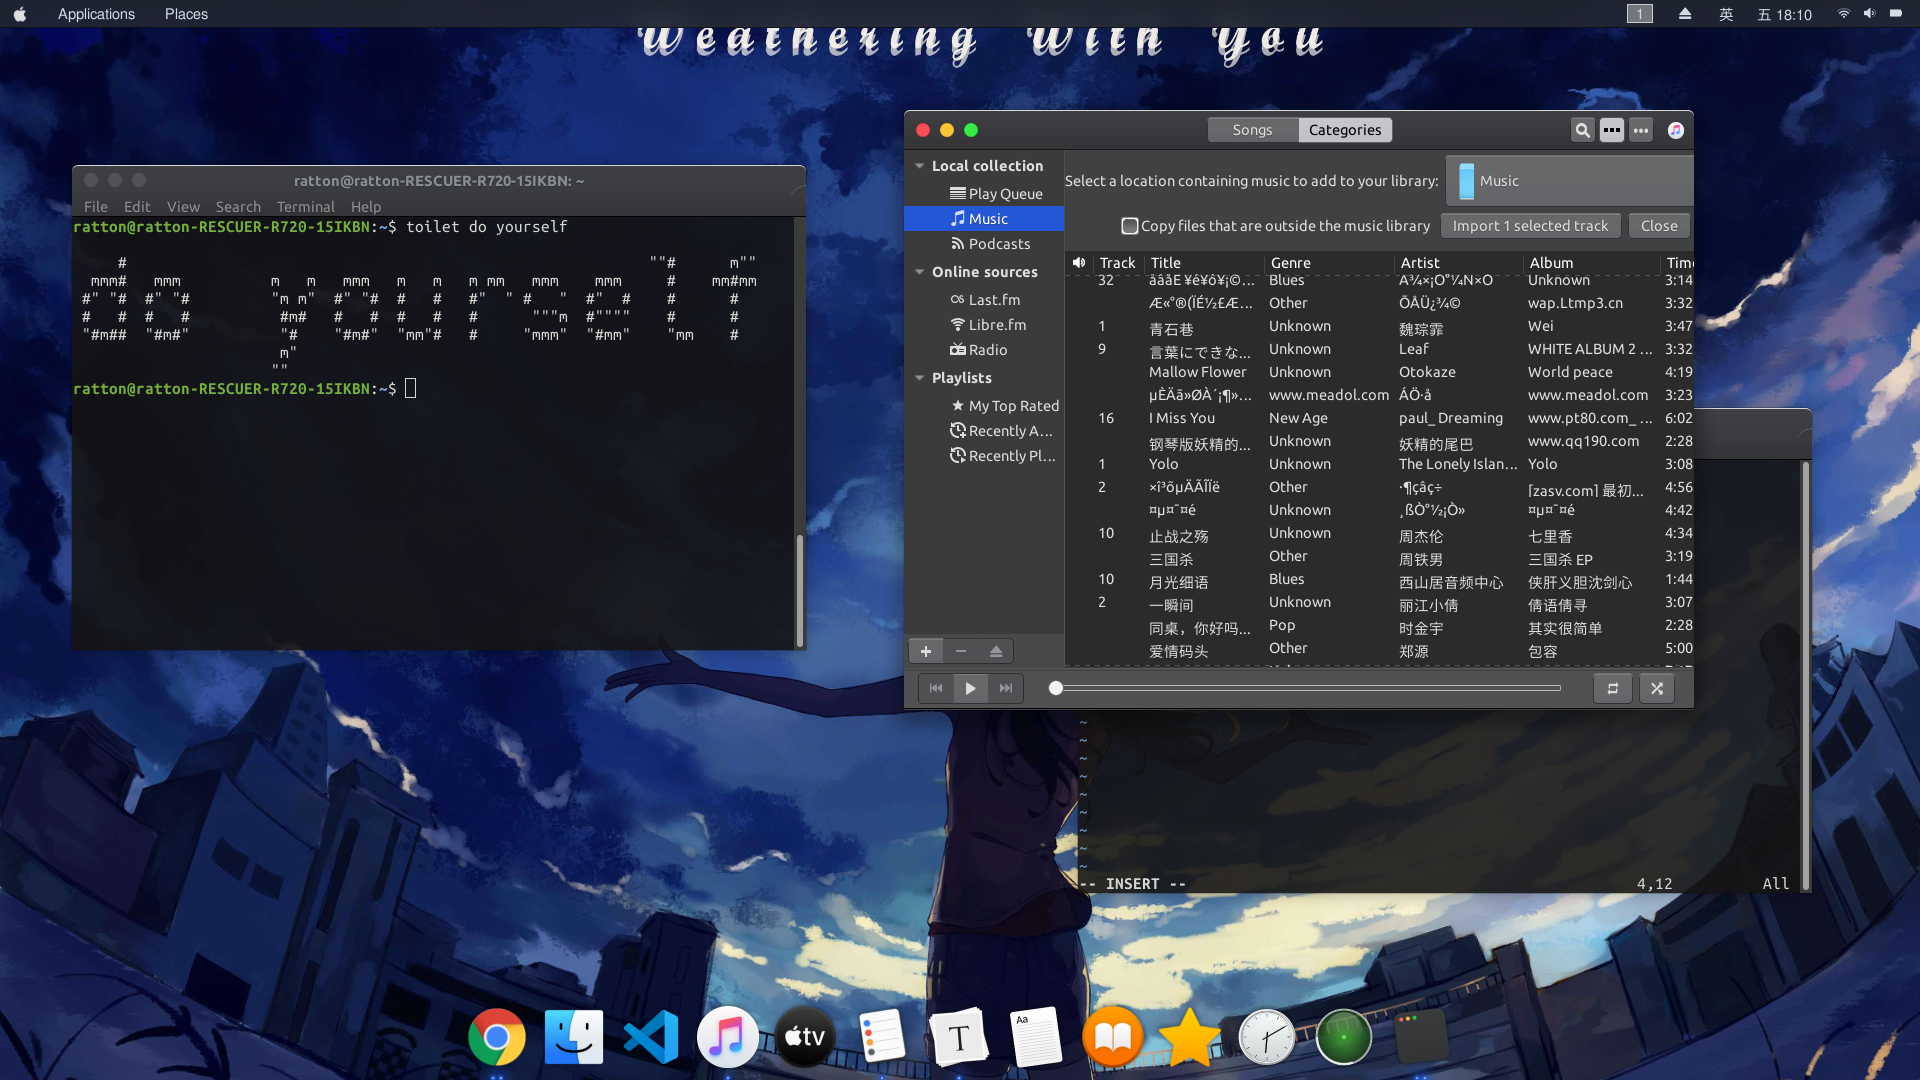Click the play button in music player
The width and height of the screenshot is (1920, 1080).
click(x=971, y=687)
